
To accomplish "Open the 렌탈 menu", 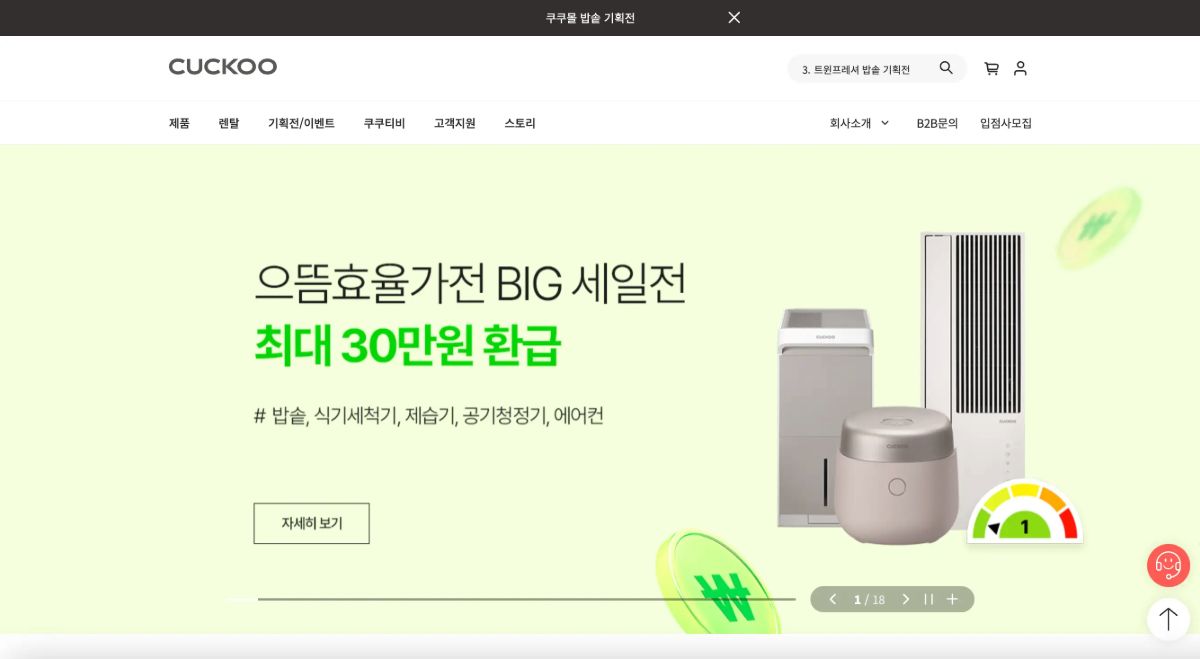I will coord(229,123).
